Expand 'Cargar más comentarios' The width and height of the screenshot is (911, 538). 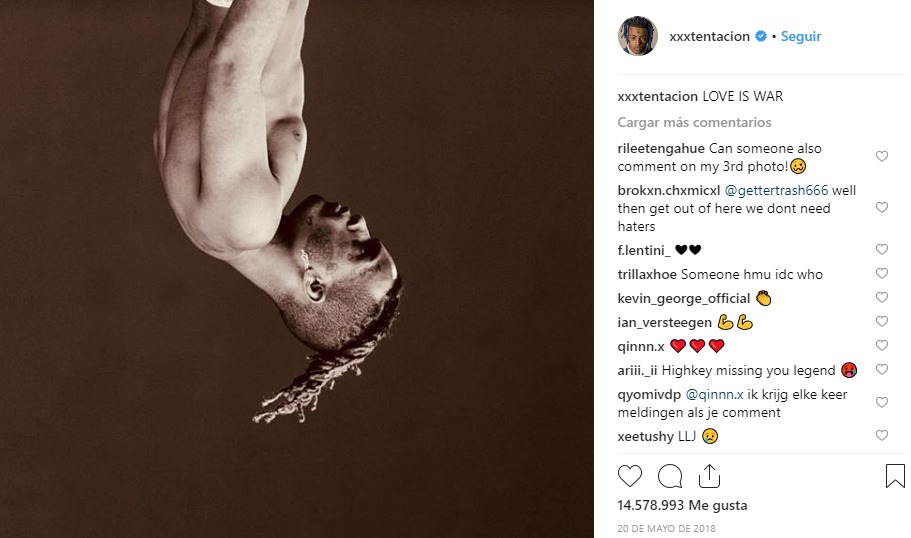pos(694,122)
